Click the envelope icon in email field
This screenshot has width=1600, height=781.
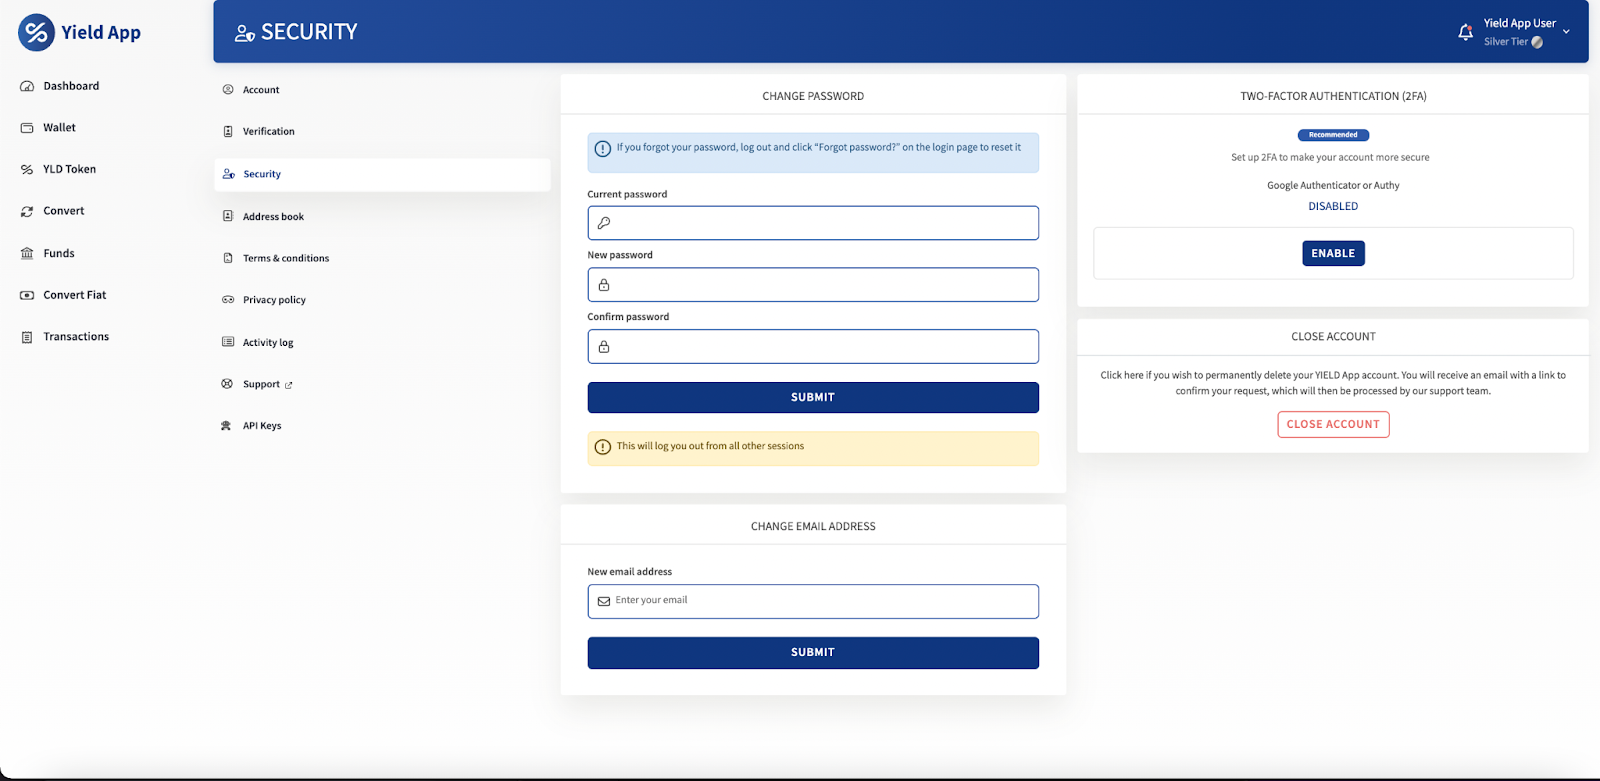[604, 602]
